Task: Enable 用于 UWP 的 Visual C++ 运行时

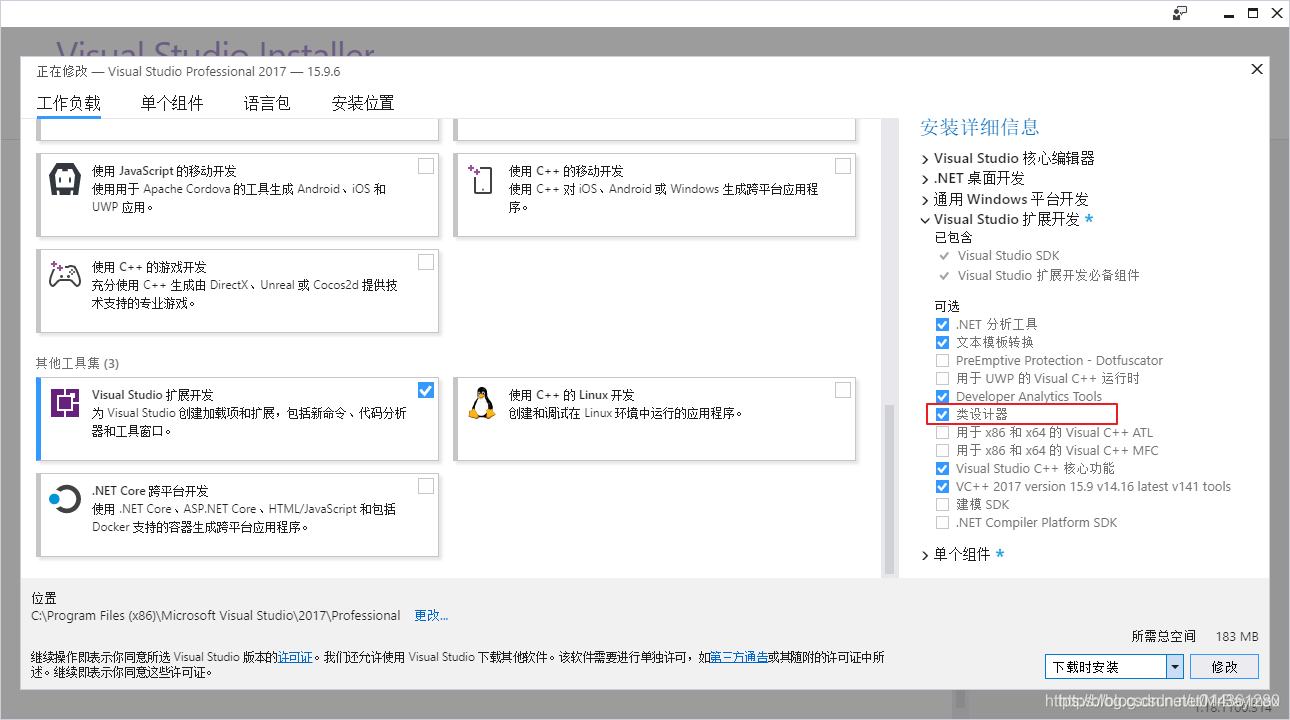Action: [942, 378]
